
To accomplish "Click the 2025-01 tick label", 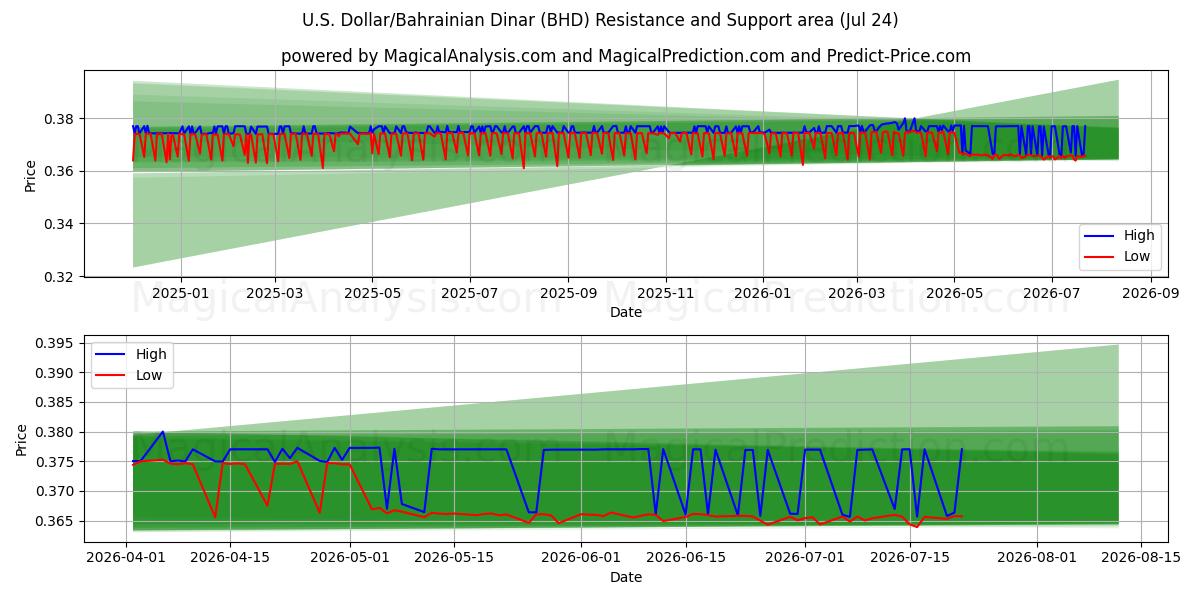I will 181,293.
